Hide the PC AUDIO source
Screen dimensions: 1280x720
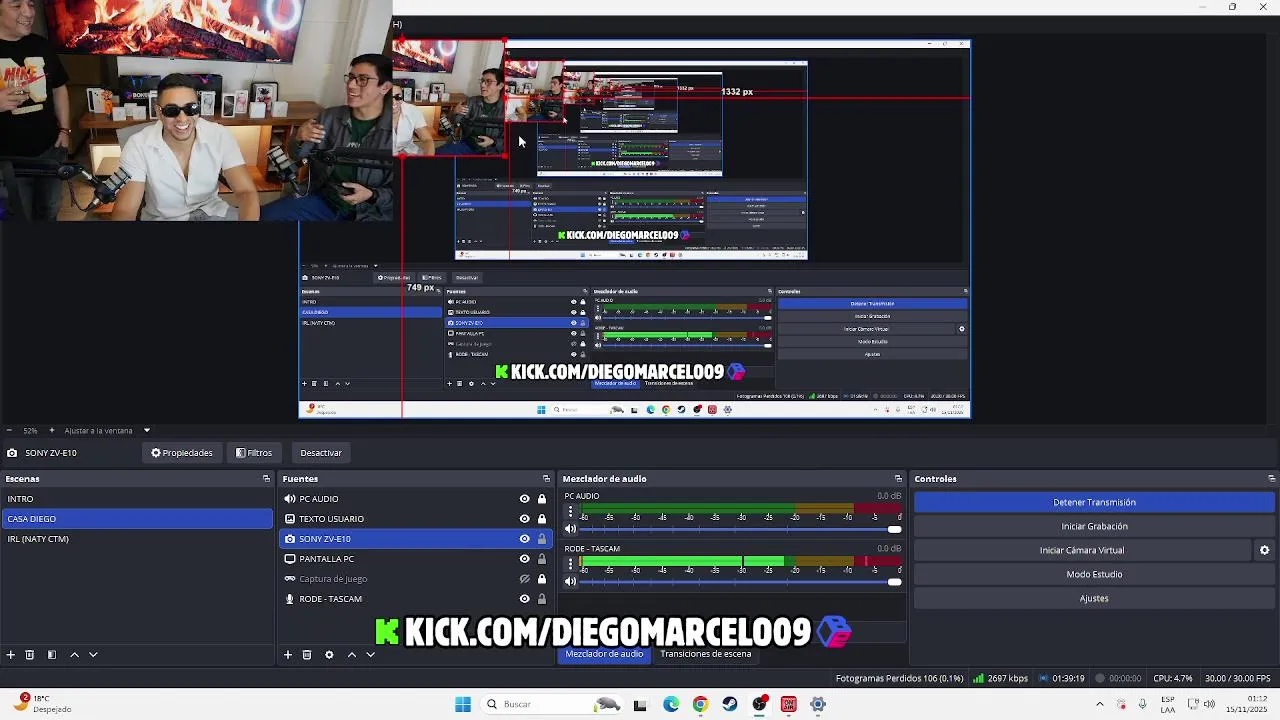(524, 499)
